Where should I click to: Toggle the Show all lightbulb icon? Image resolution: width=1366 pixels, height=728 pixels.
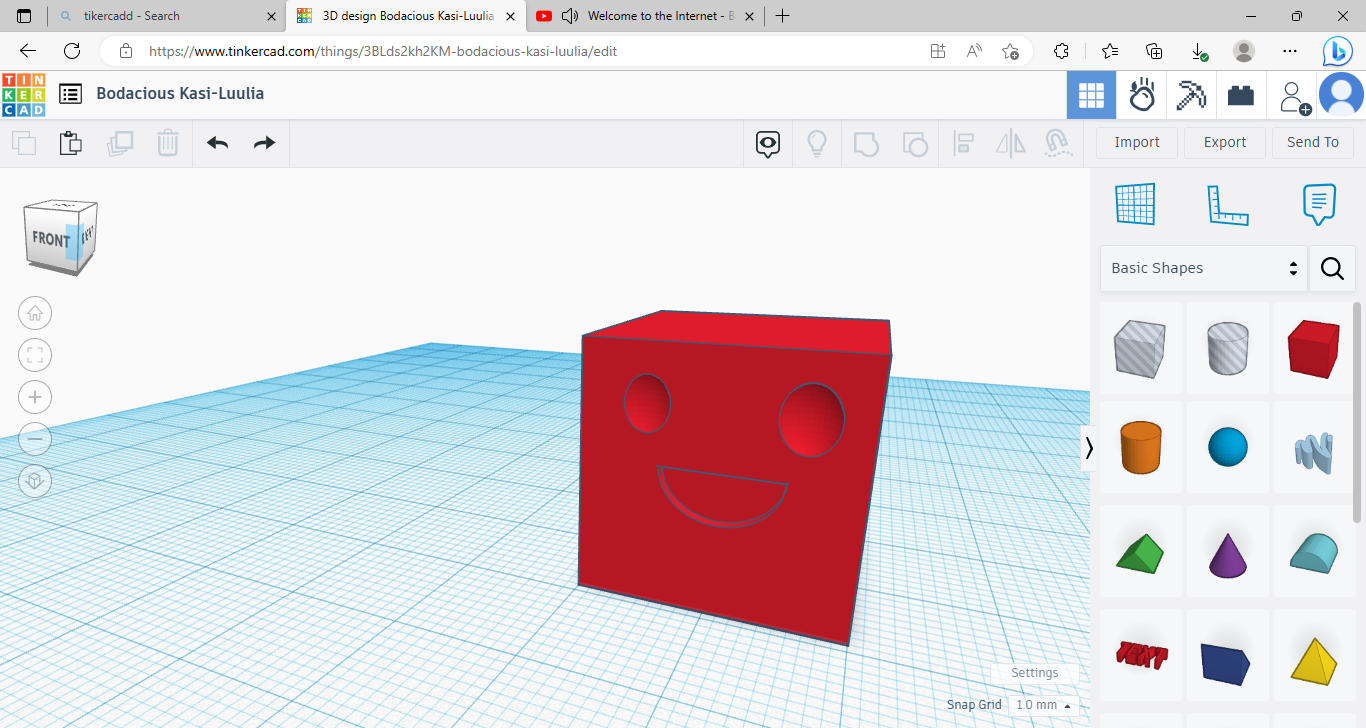(817, 144)
